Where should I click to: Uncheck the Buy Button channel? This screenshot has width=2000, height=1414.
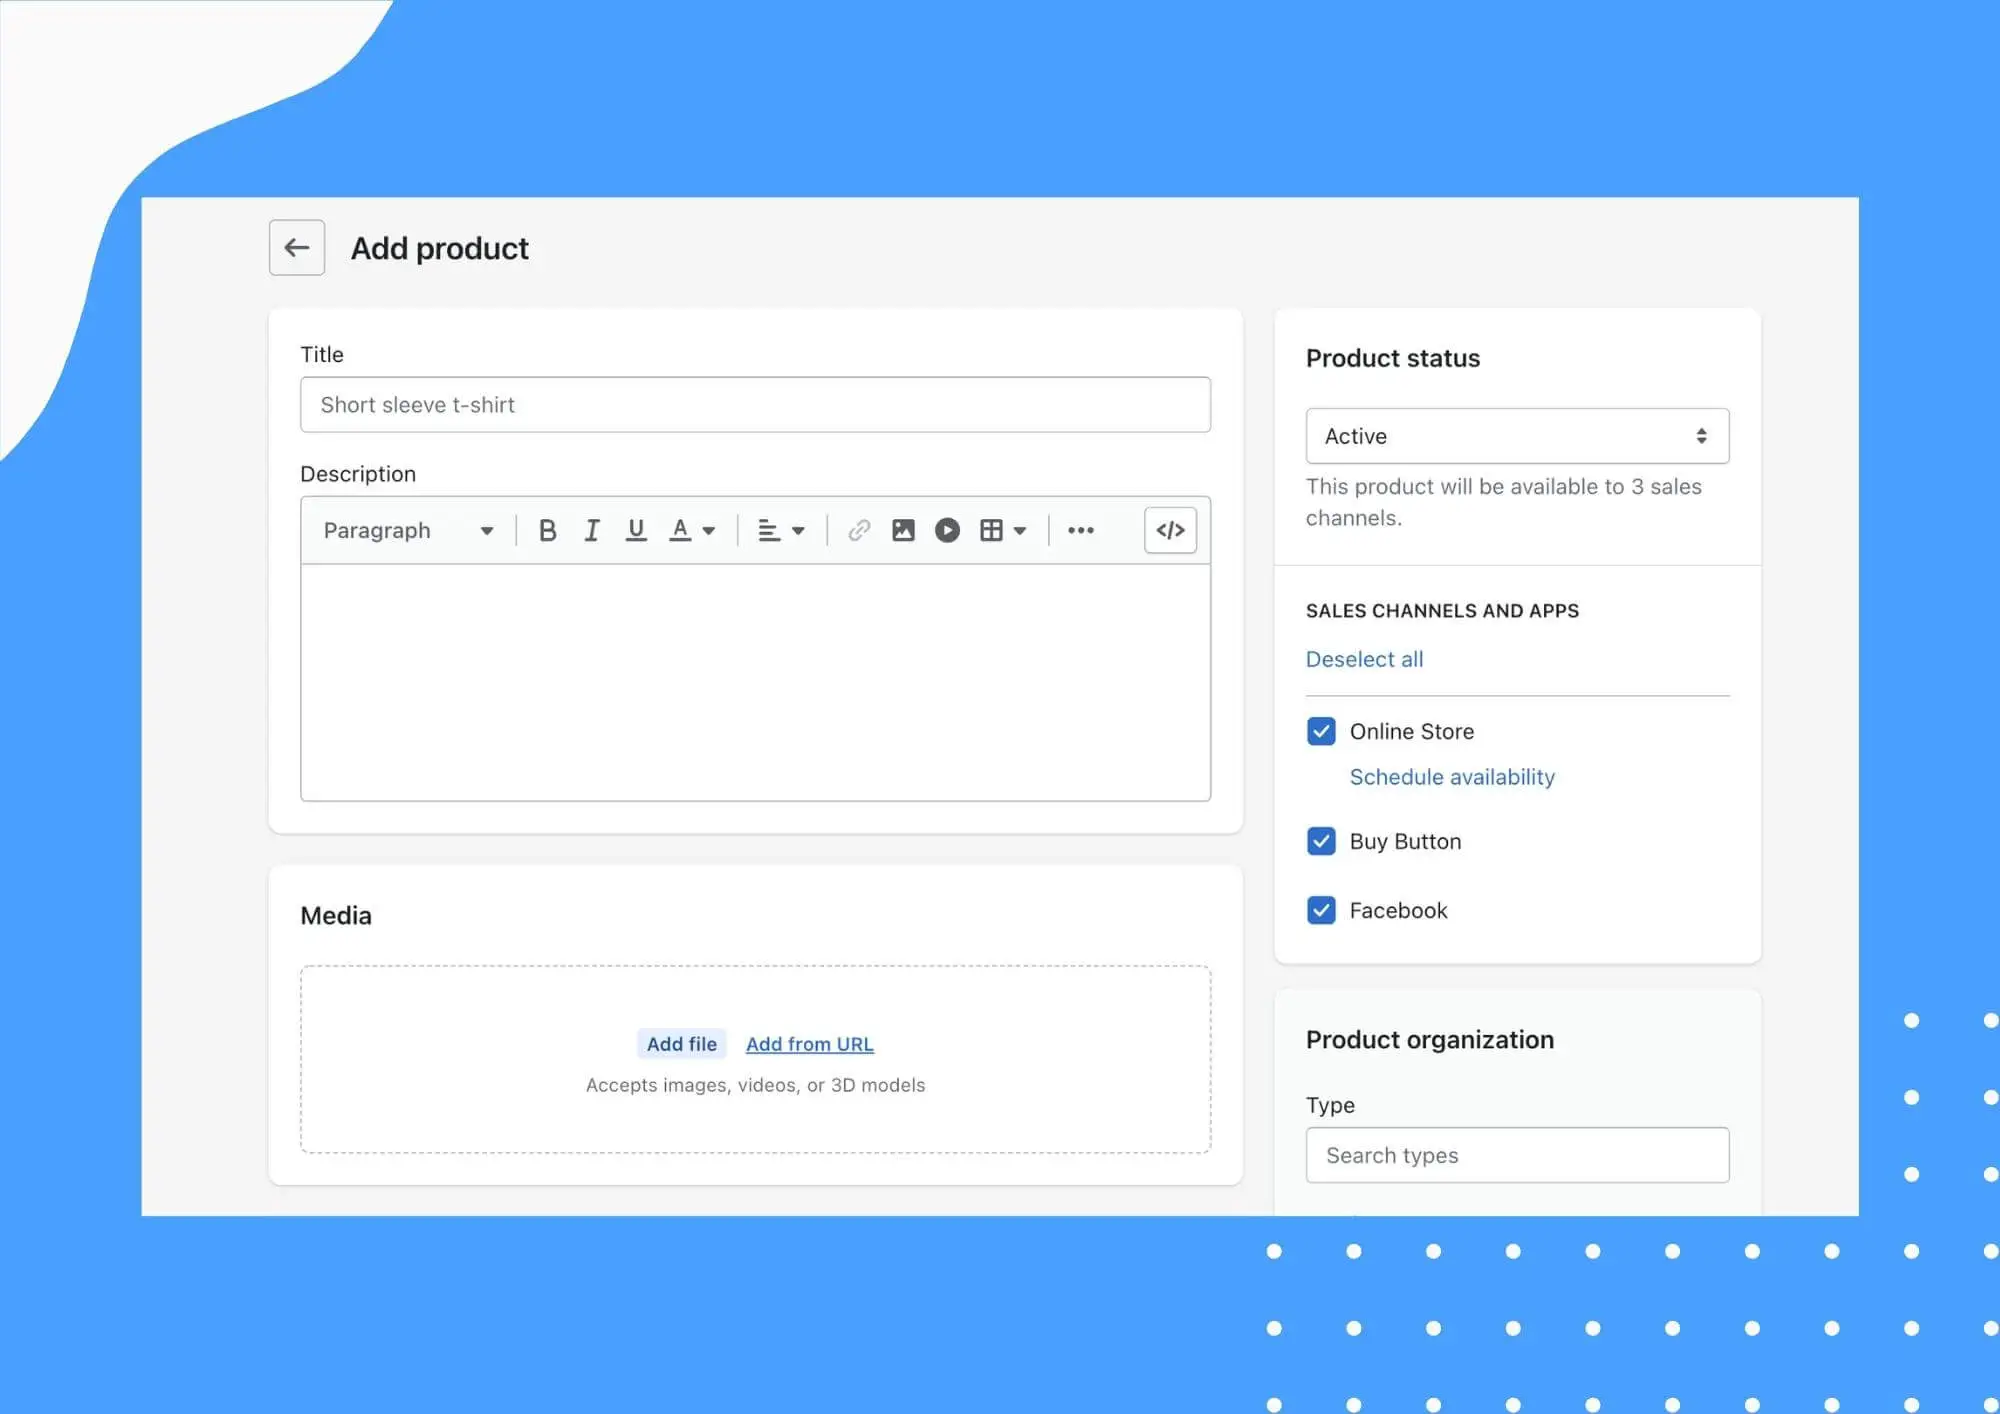(x=1321, y=841)
